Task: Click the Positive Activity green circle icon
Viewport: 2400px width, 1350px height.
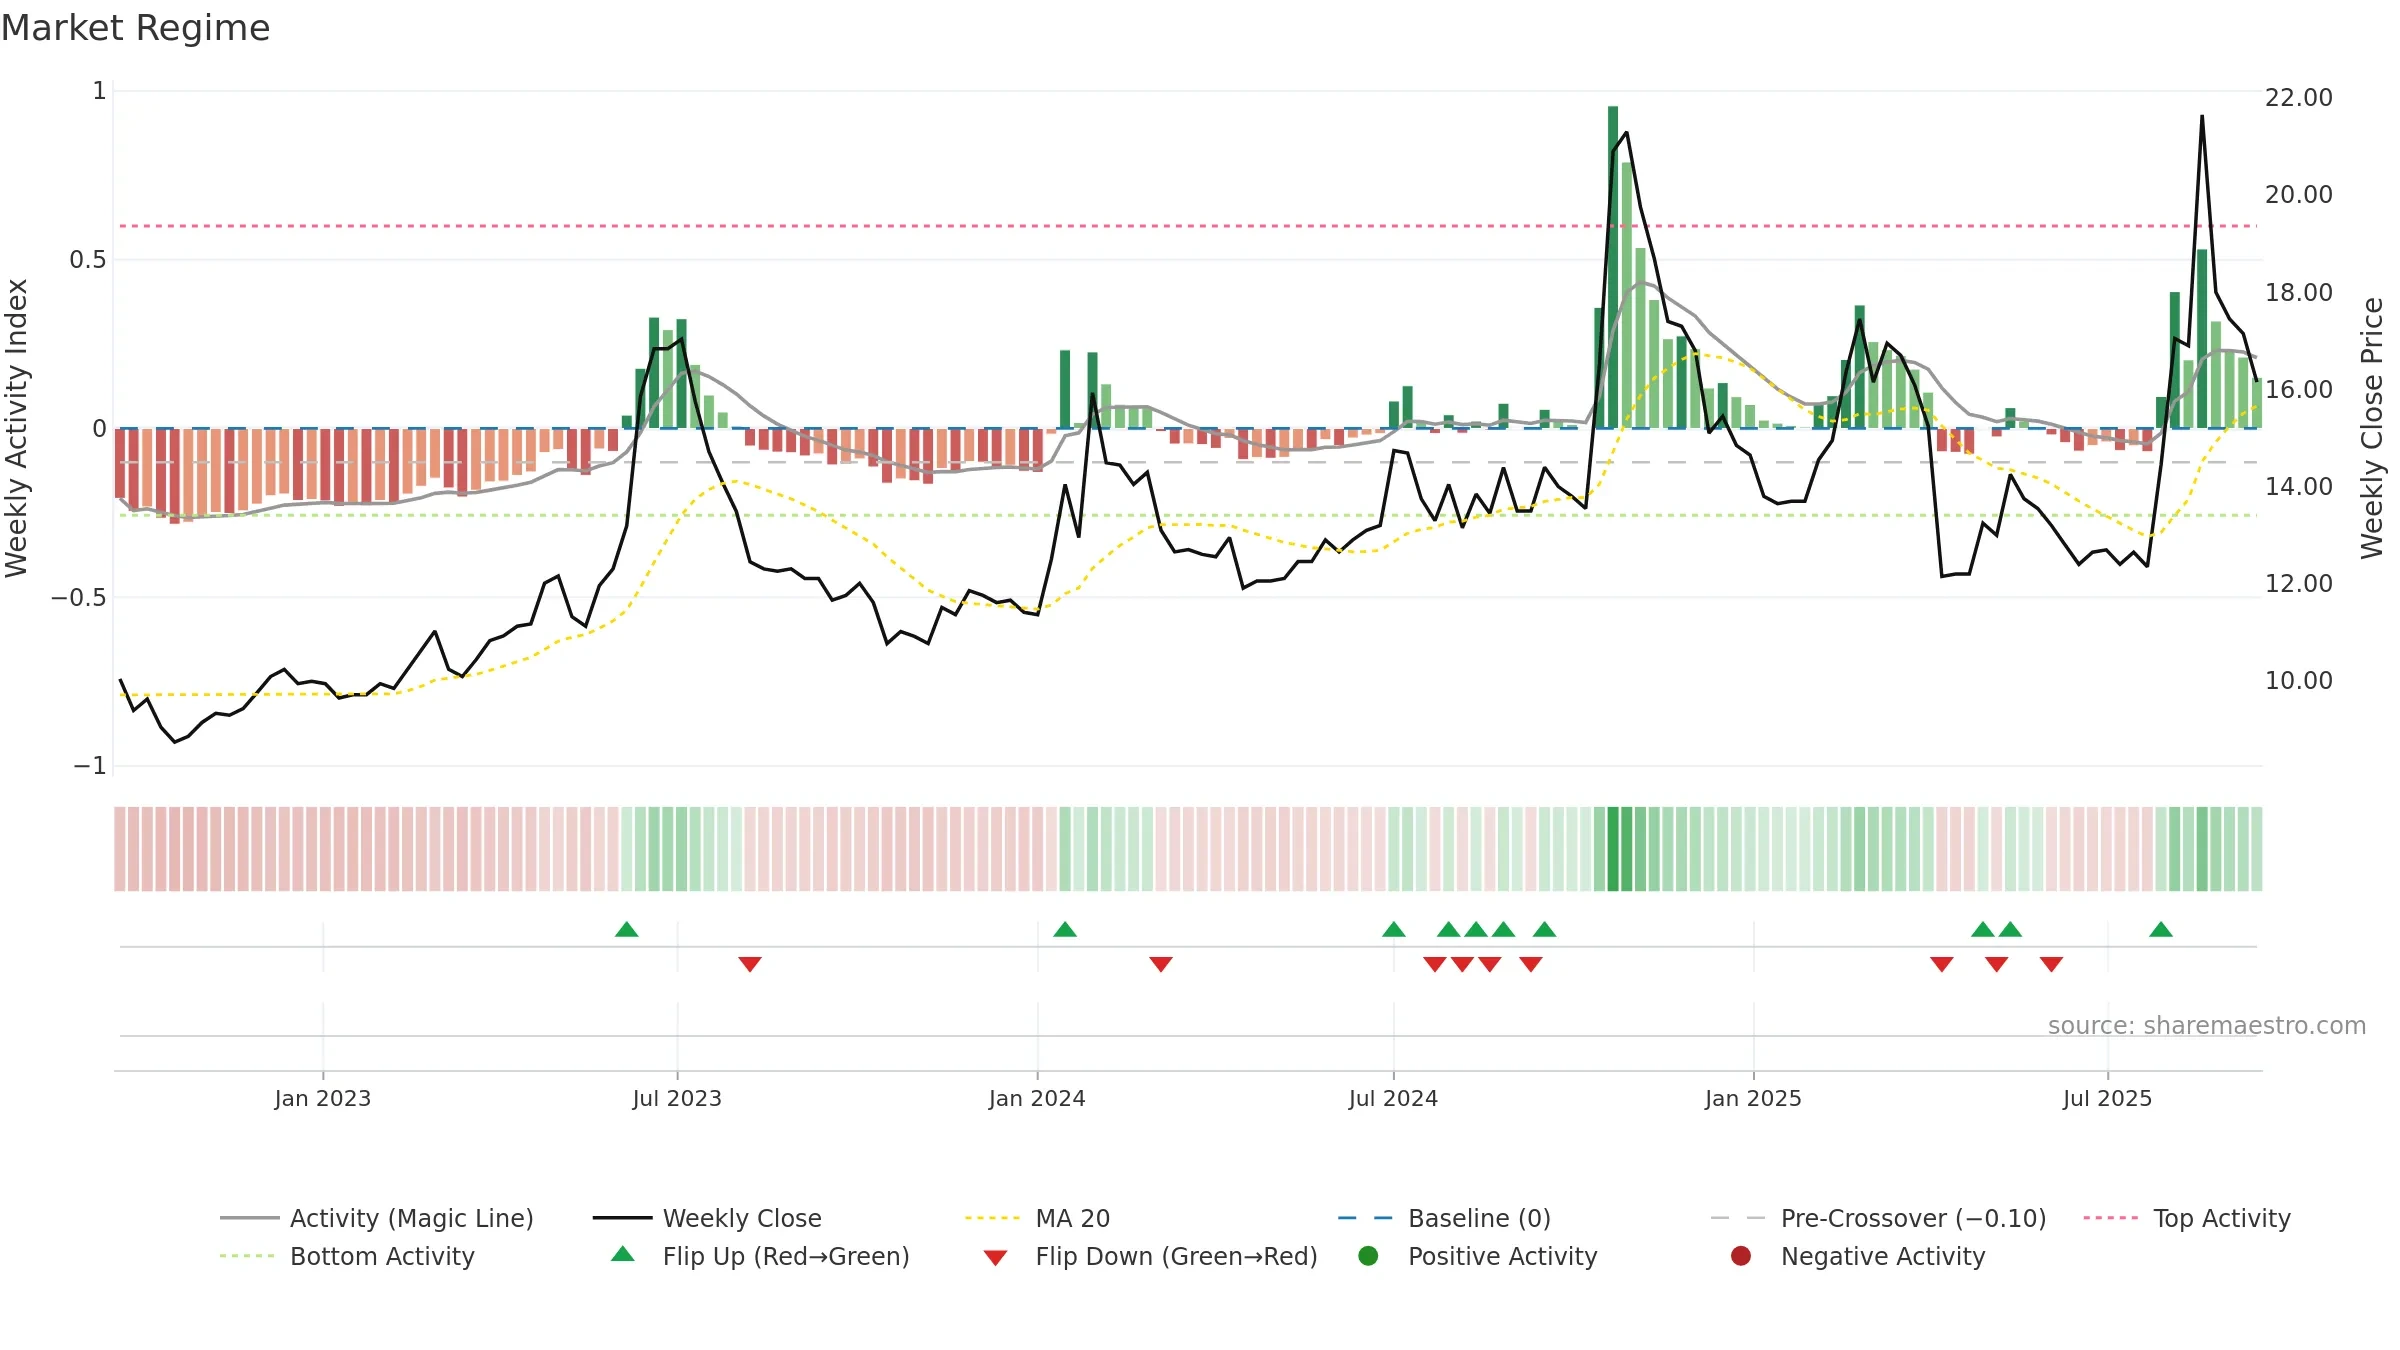Action: coord(1368,1256)
